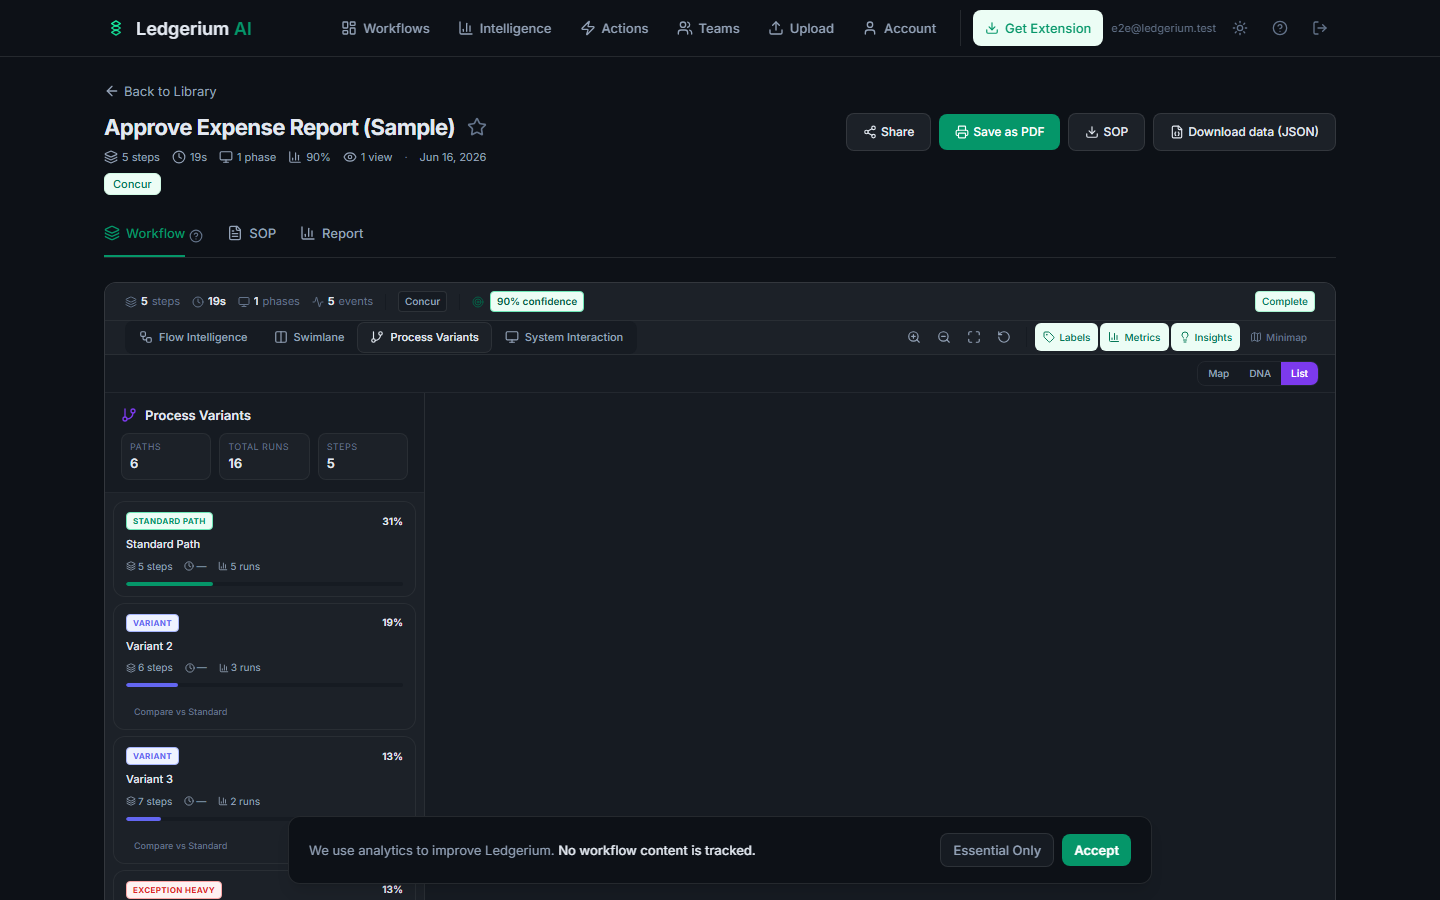
Task: Click the Standard Path progress bar
Action: [x=265, y=584]
